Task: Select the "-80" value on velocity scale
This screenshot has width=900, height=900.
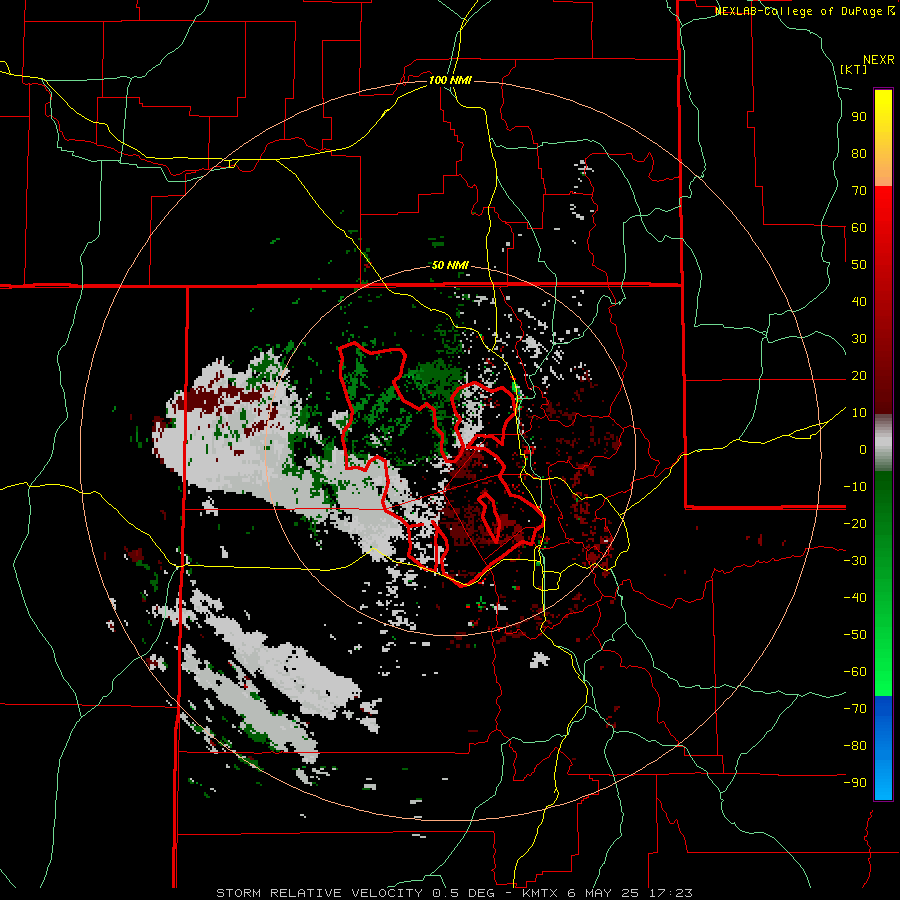Action: tap(855, 746)
